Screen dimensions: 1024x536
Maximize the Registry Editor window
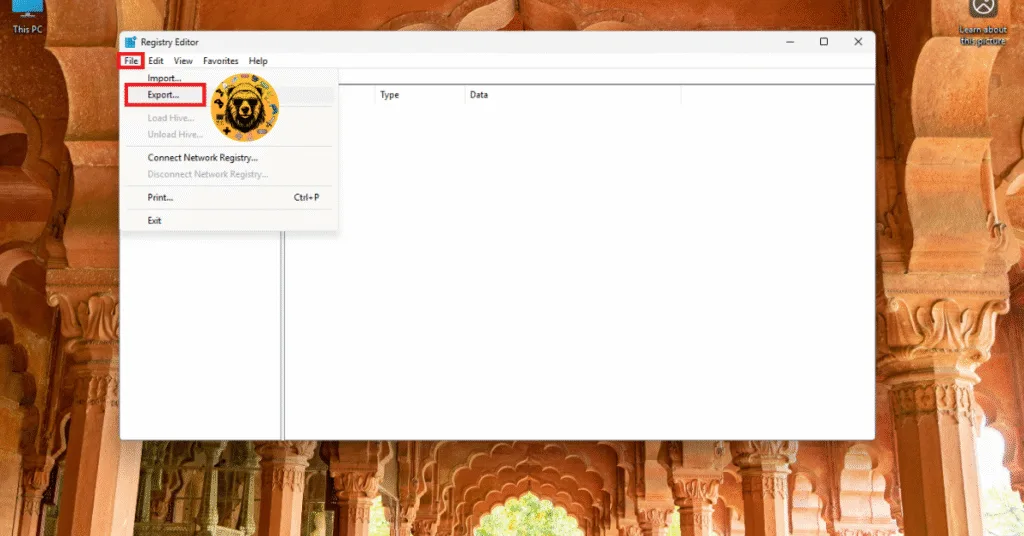pos(824,42)
